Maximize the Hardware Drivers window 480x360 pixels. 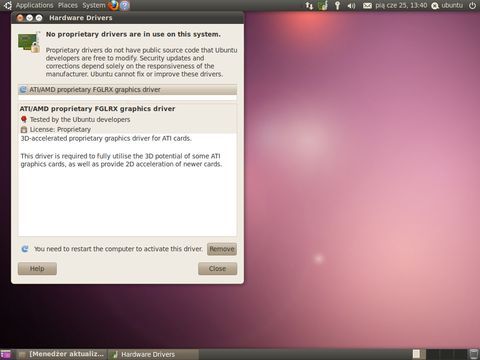(39, 18)
